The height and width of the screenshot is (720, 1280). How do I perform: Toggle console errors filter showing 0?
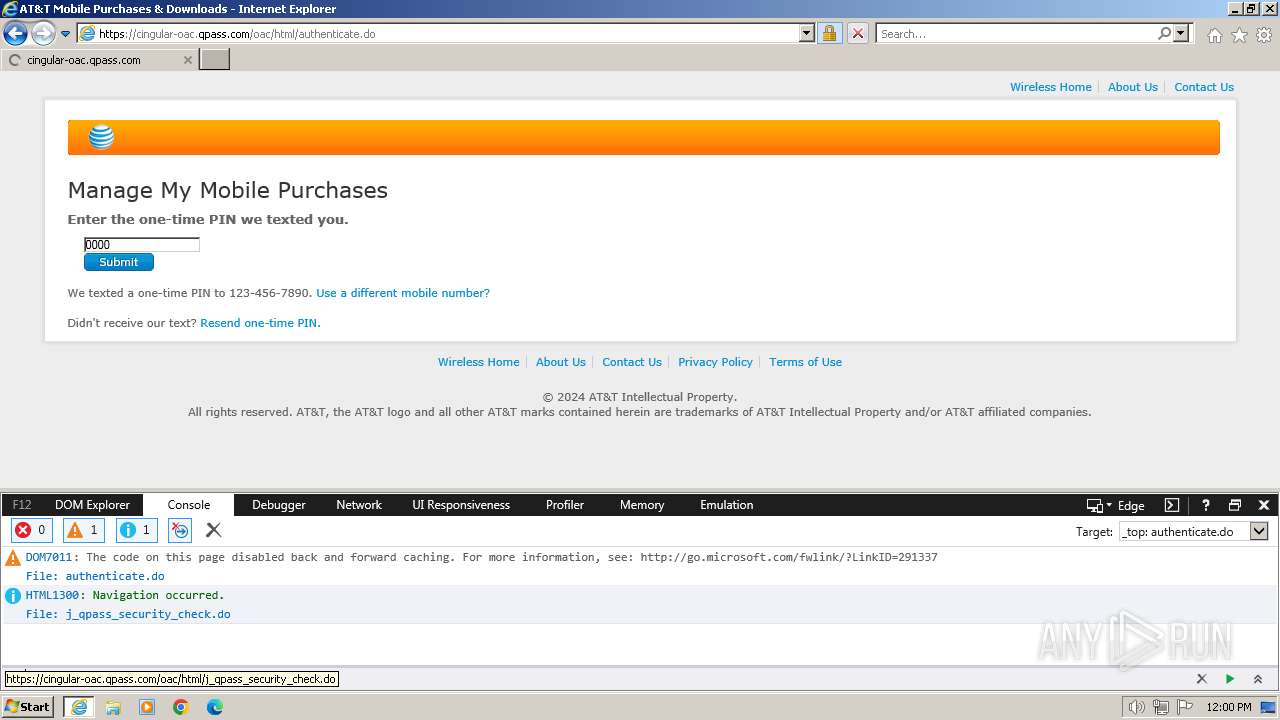31,530
